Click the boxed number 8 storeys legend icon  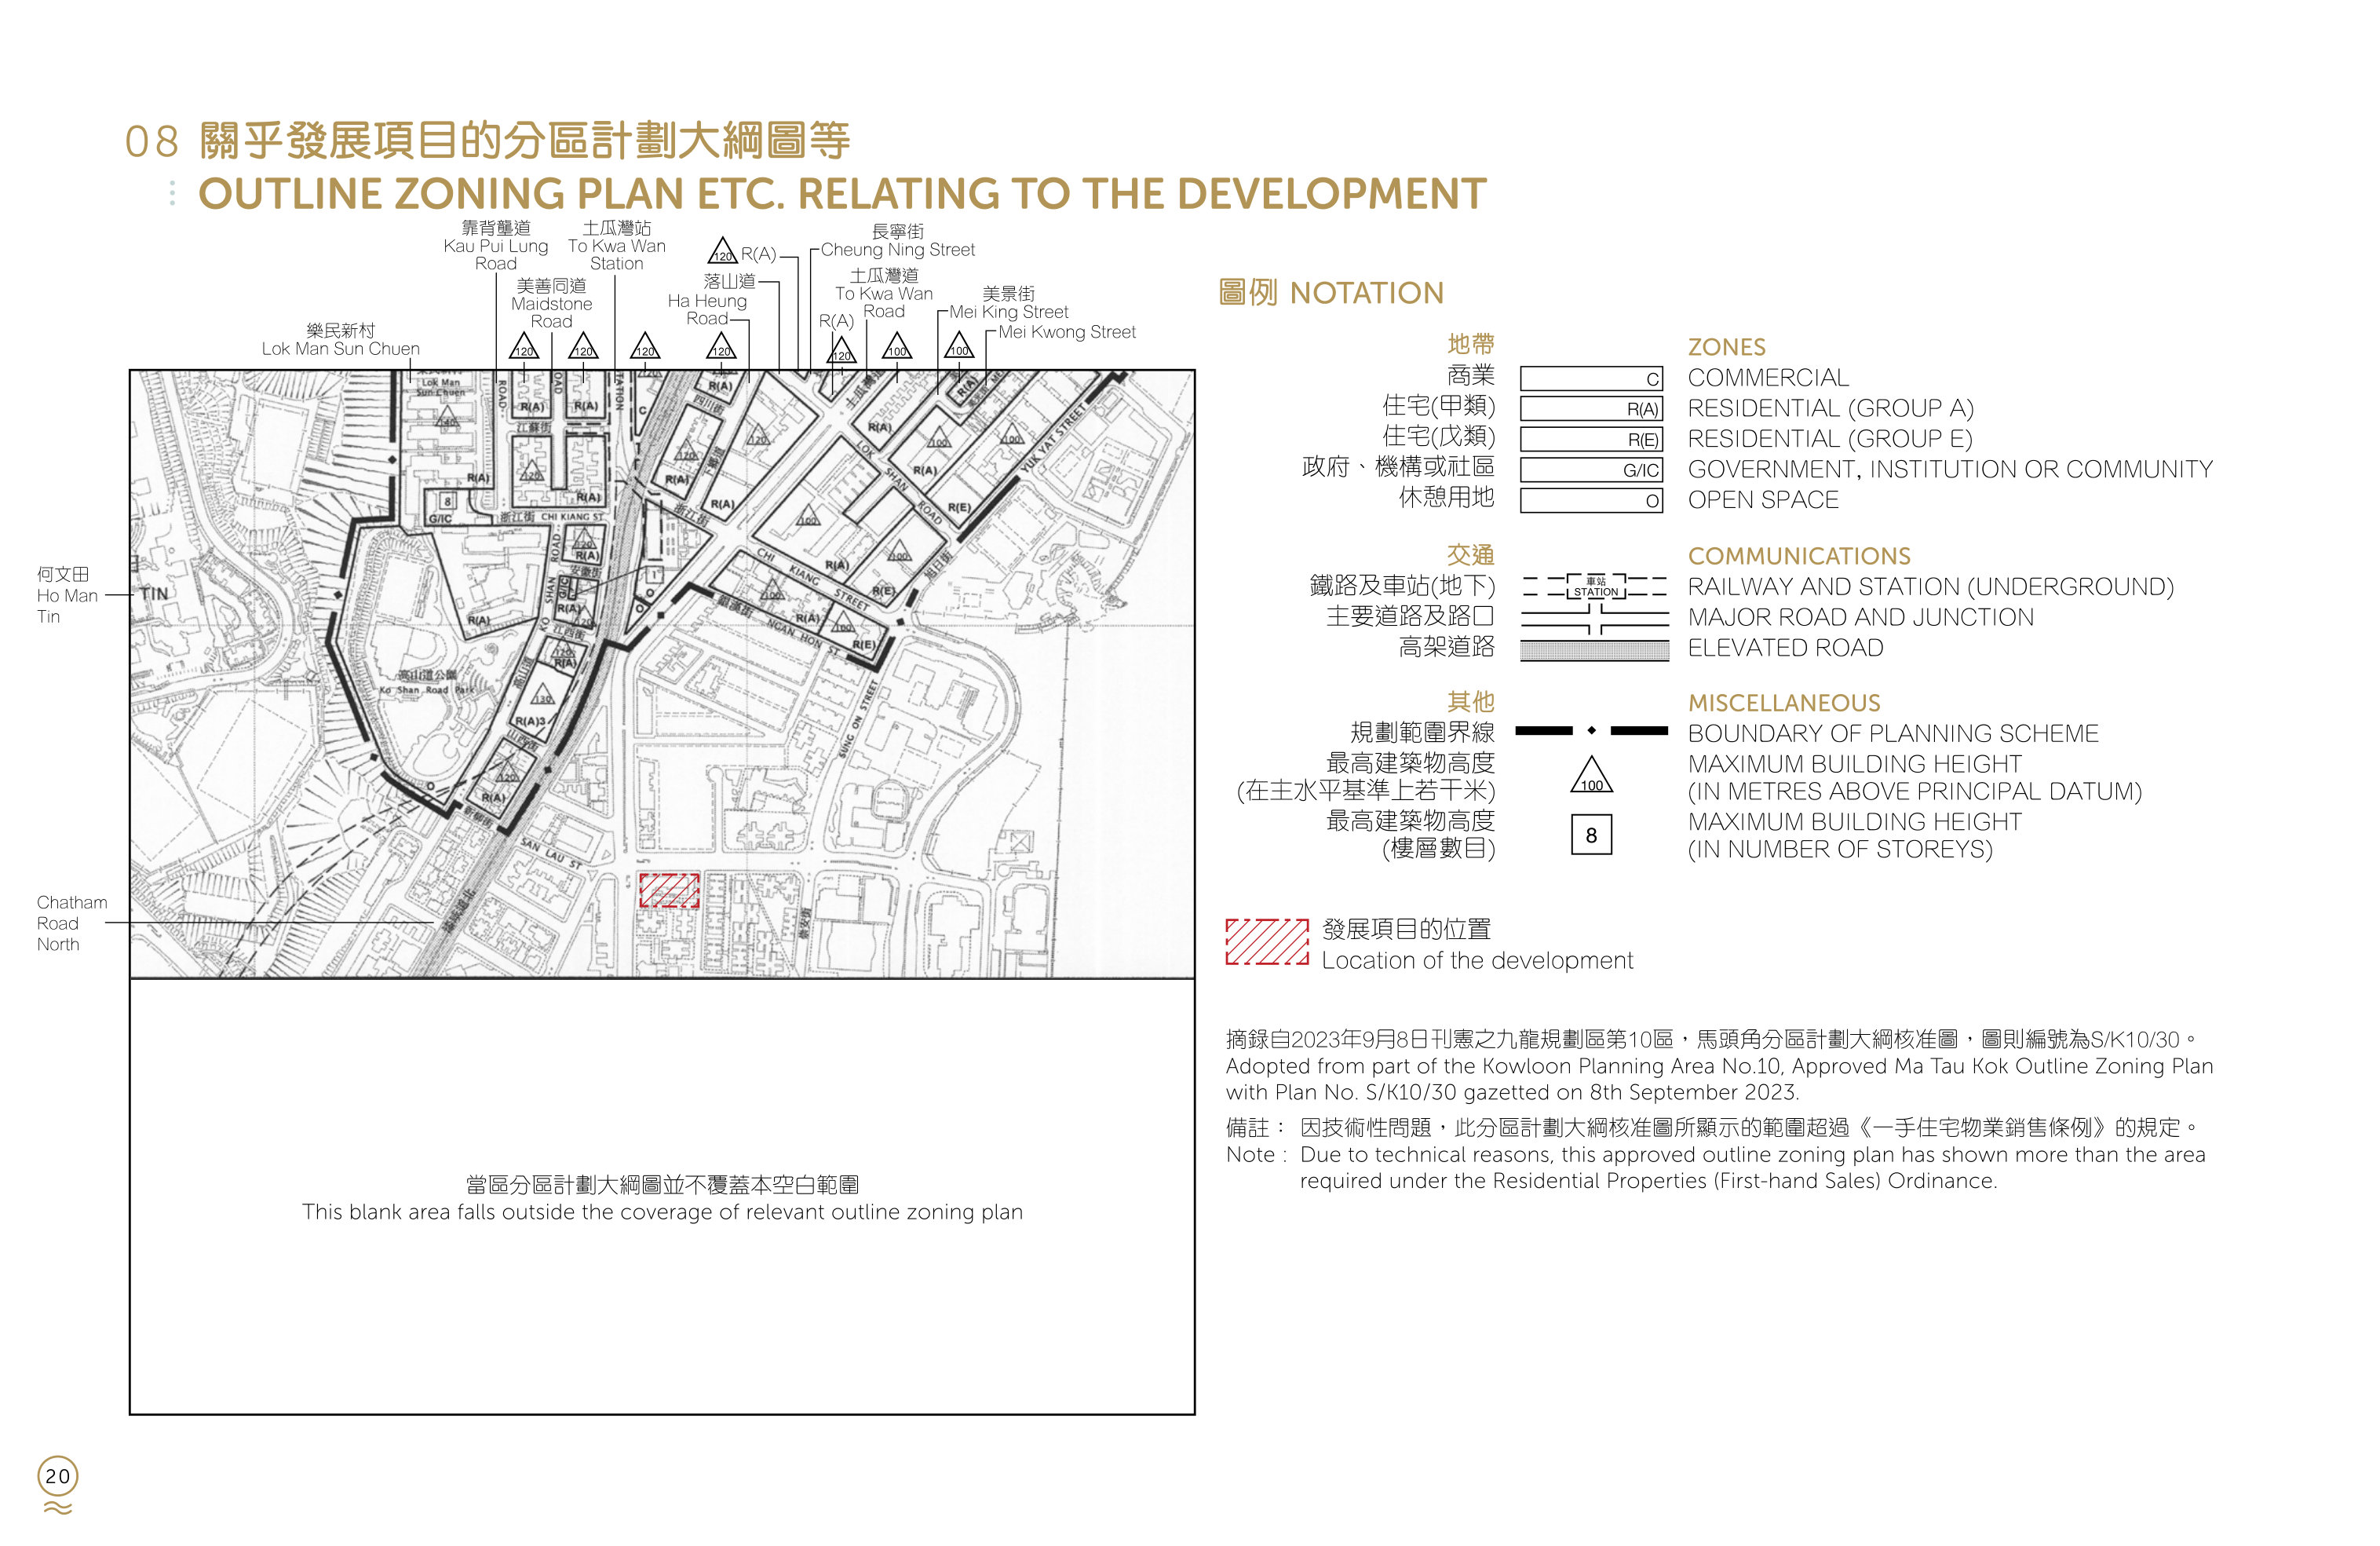(1591, 834)
